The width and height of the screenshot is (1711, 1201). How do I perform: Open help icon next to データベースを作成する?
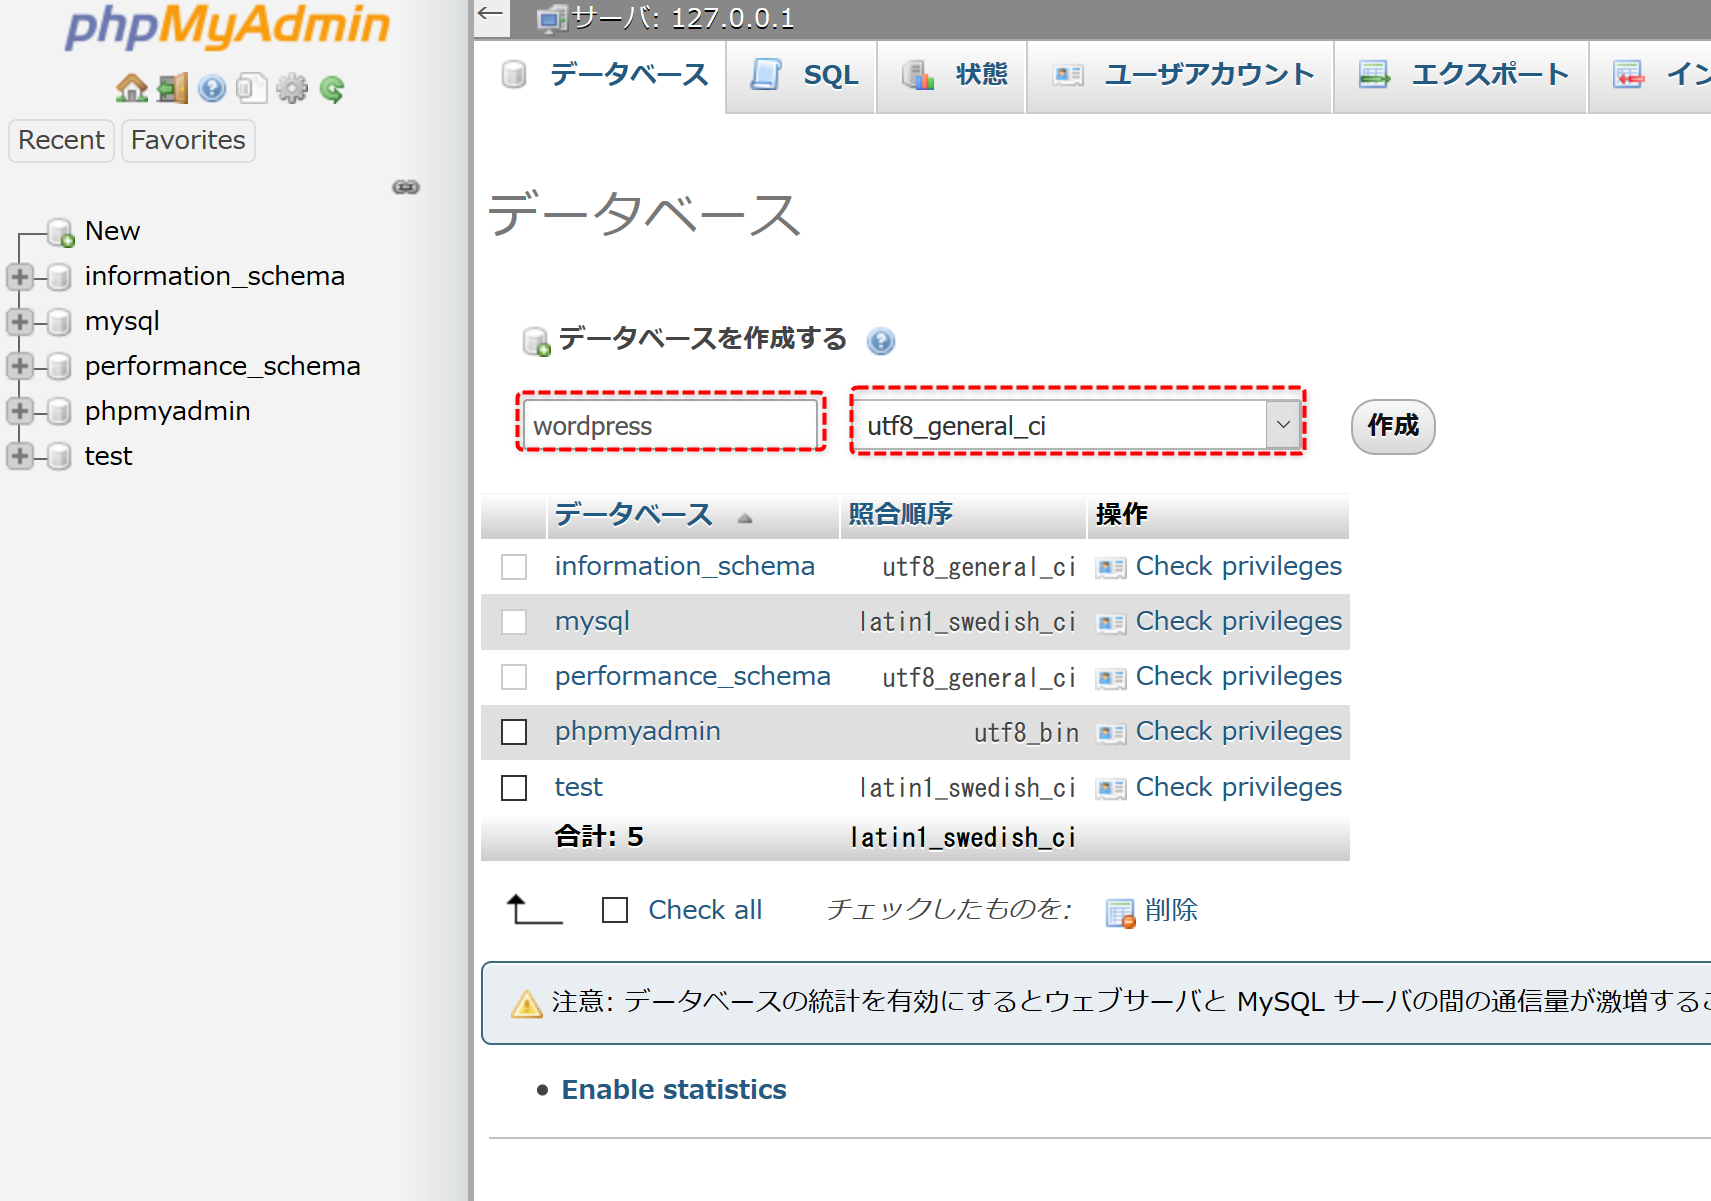881,342
